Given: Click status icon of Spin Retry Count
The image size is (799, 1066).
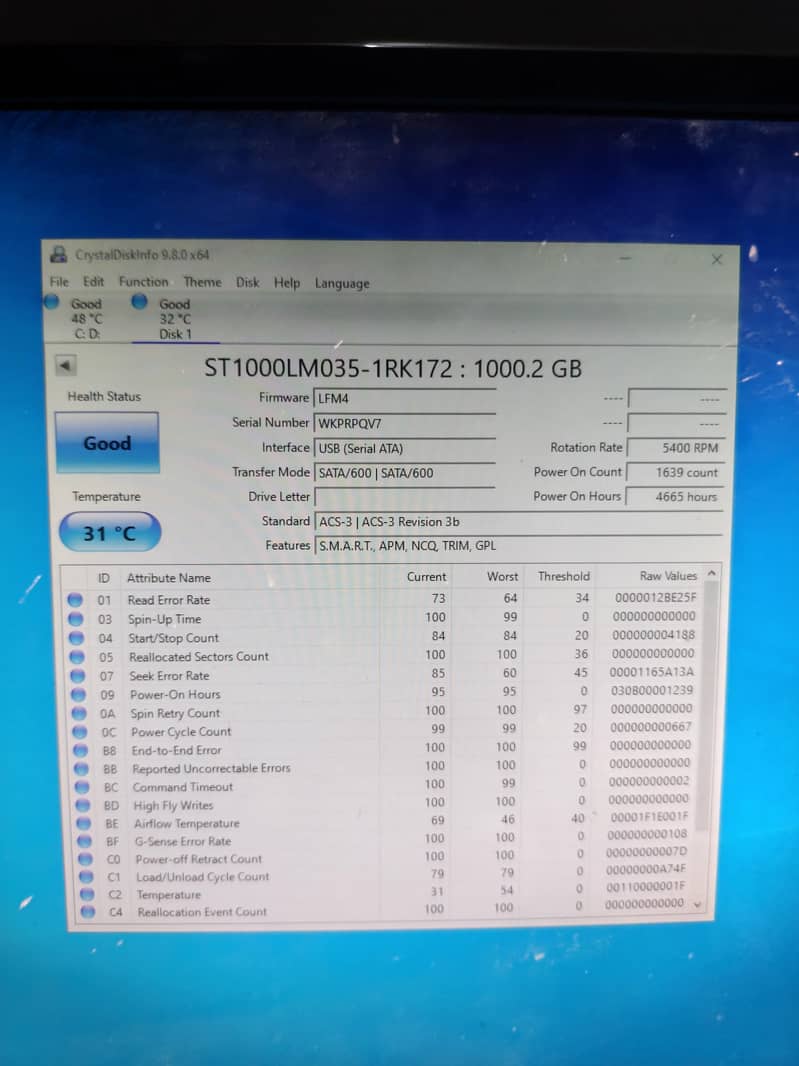Looking at the screenshot, I should [x=79, y=713].
